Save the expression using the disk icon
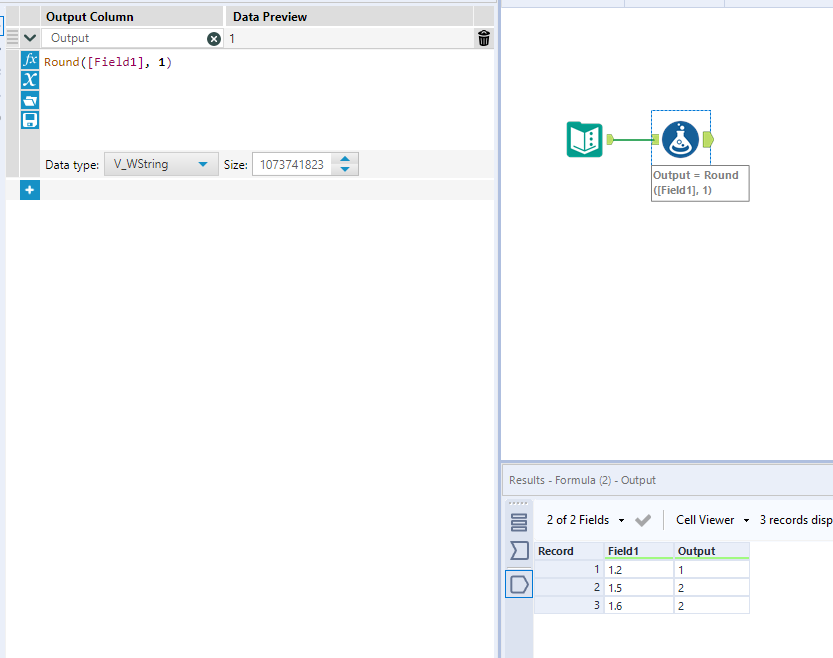 pyautogui.click(x=29, y=120)
